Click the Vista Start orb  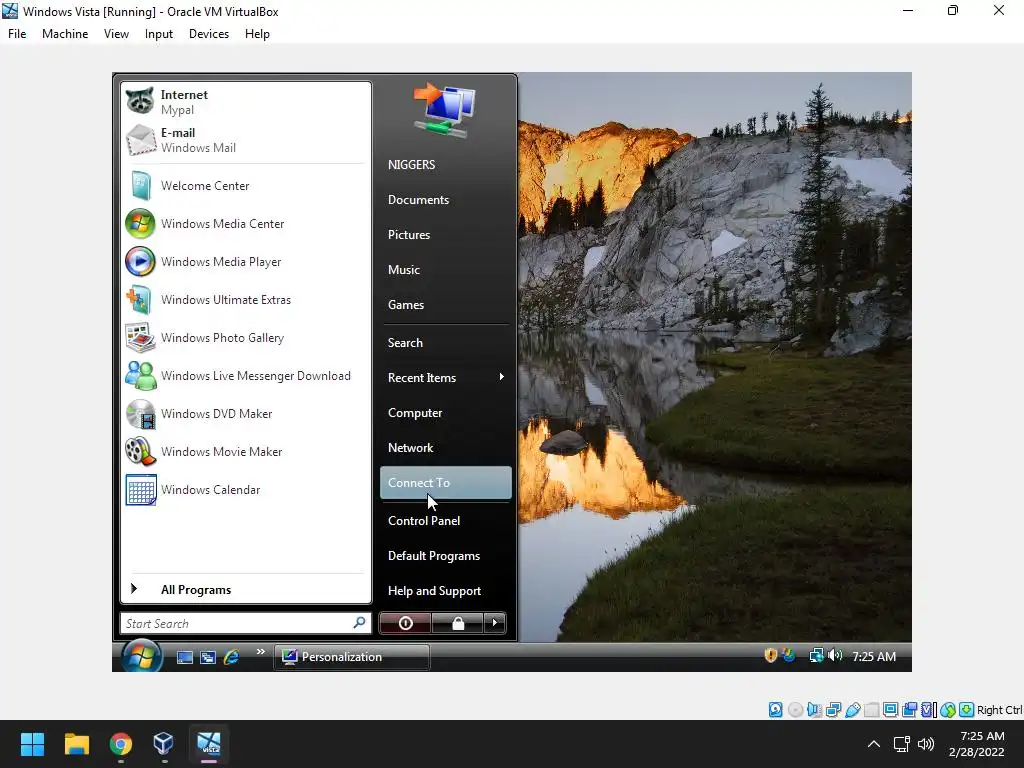coord(141,656)
